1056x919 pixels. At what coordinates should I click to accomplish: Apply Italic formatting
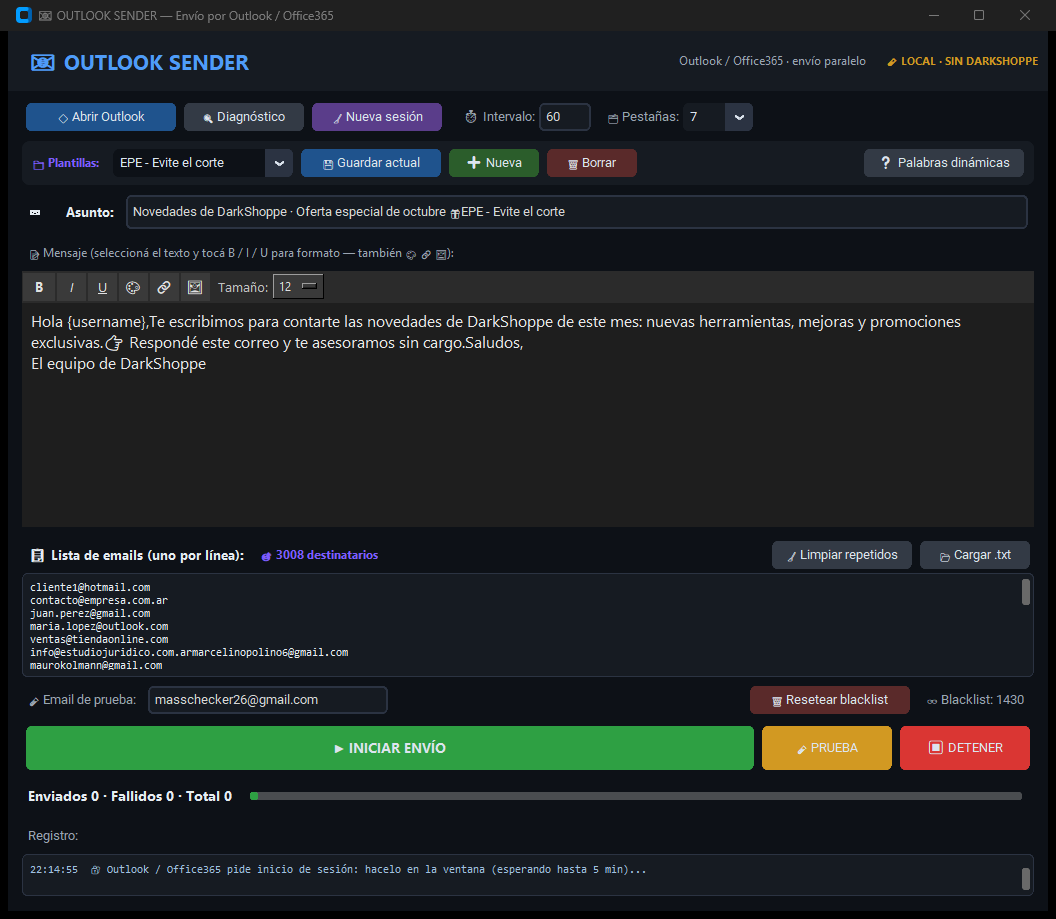tap(71, 287)
